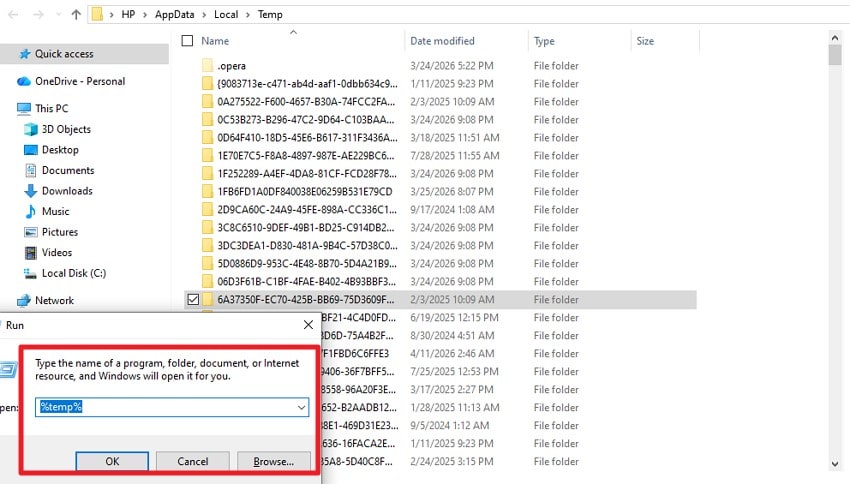850x484 pixels.
Task: Sort by Name column header
Action: [215, 41]
